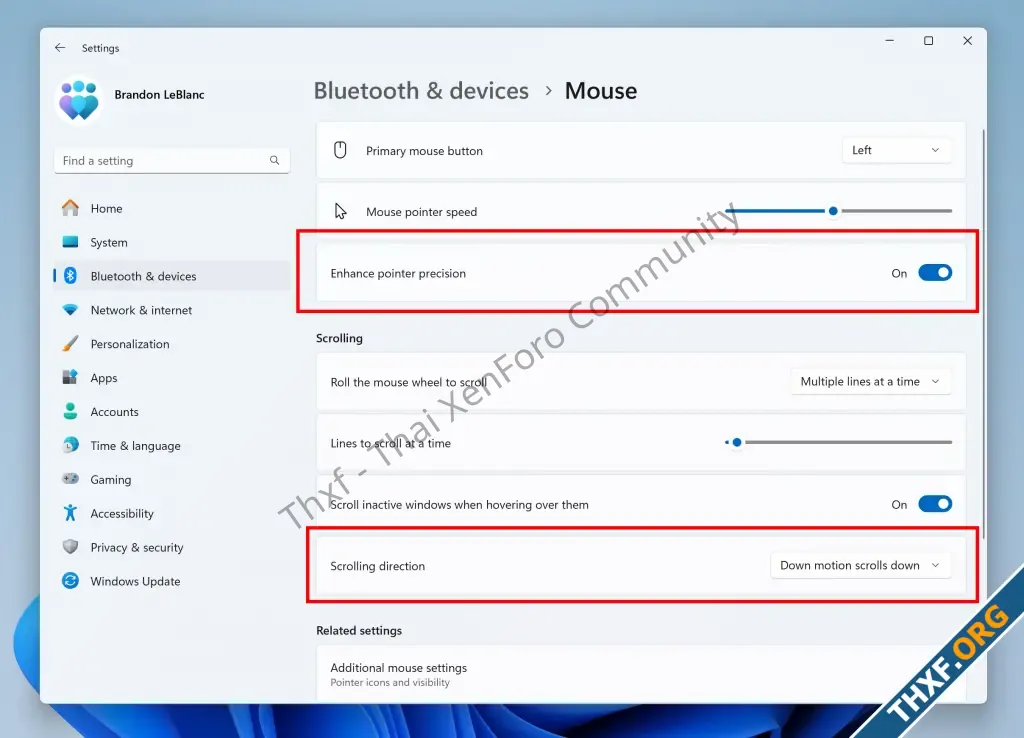Minimize the Settings window

click(889, 40)
